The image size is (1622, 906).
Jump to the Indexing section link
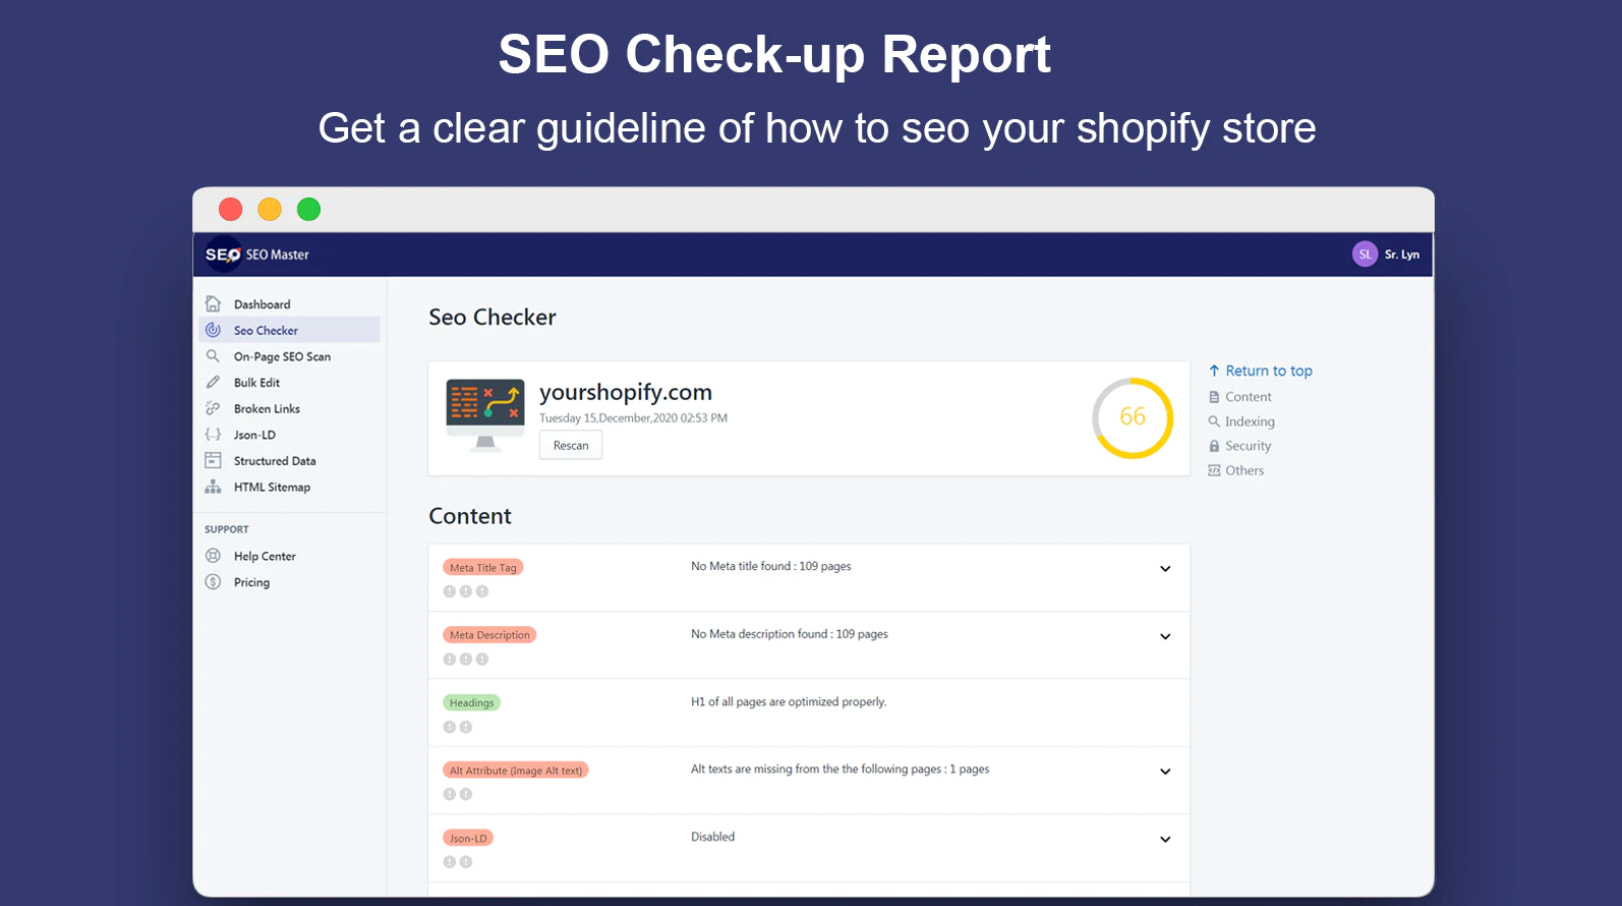[1249, 422]
